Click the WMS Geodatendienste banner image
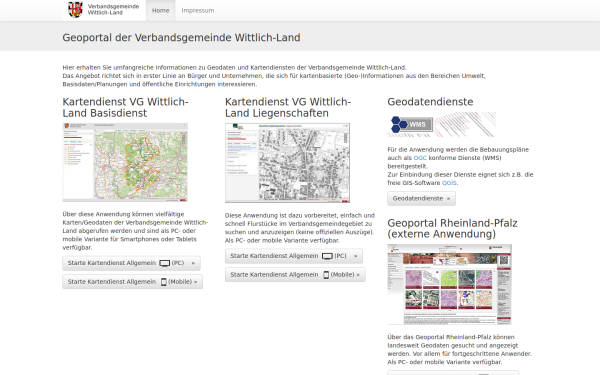This screenshot has width=600, height=375. [442, 124]
